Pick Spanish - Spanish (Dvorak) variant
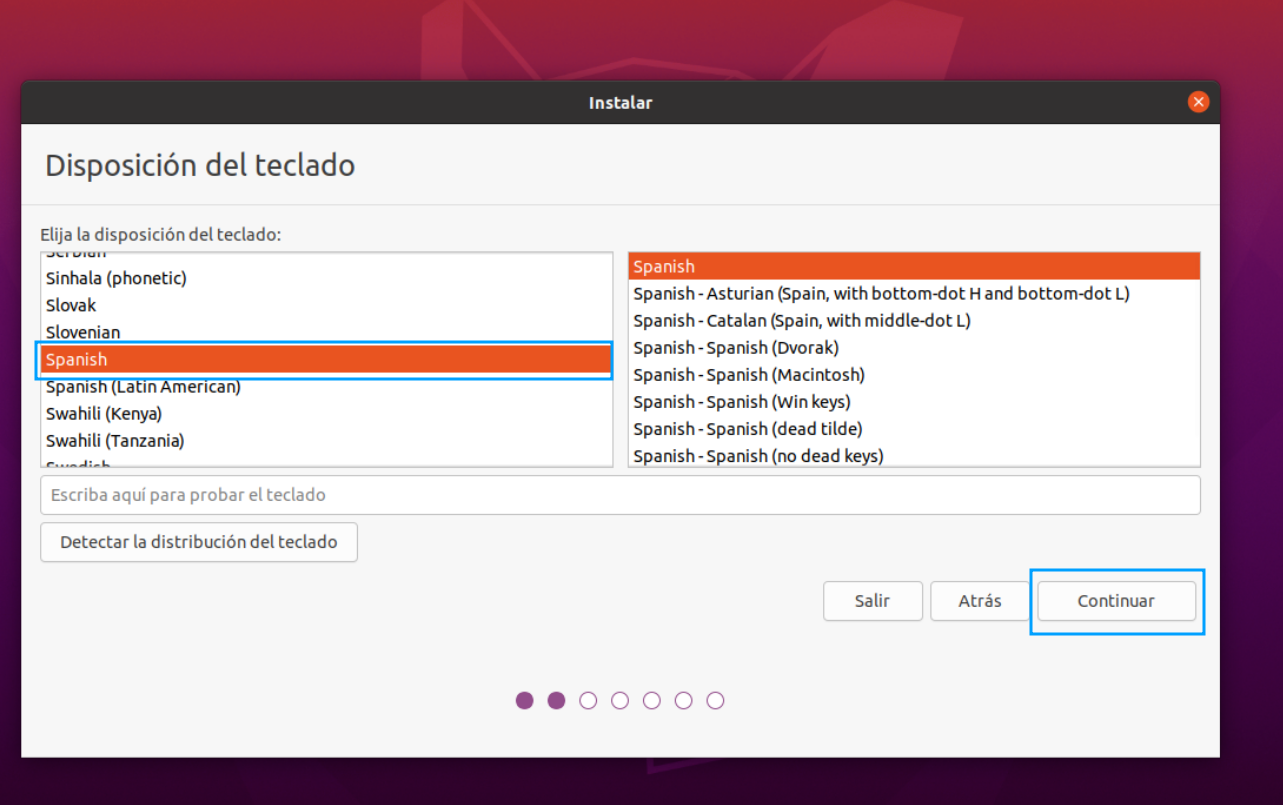This screenshot has width=1283, height=805. tap(914, 347)
